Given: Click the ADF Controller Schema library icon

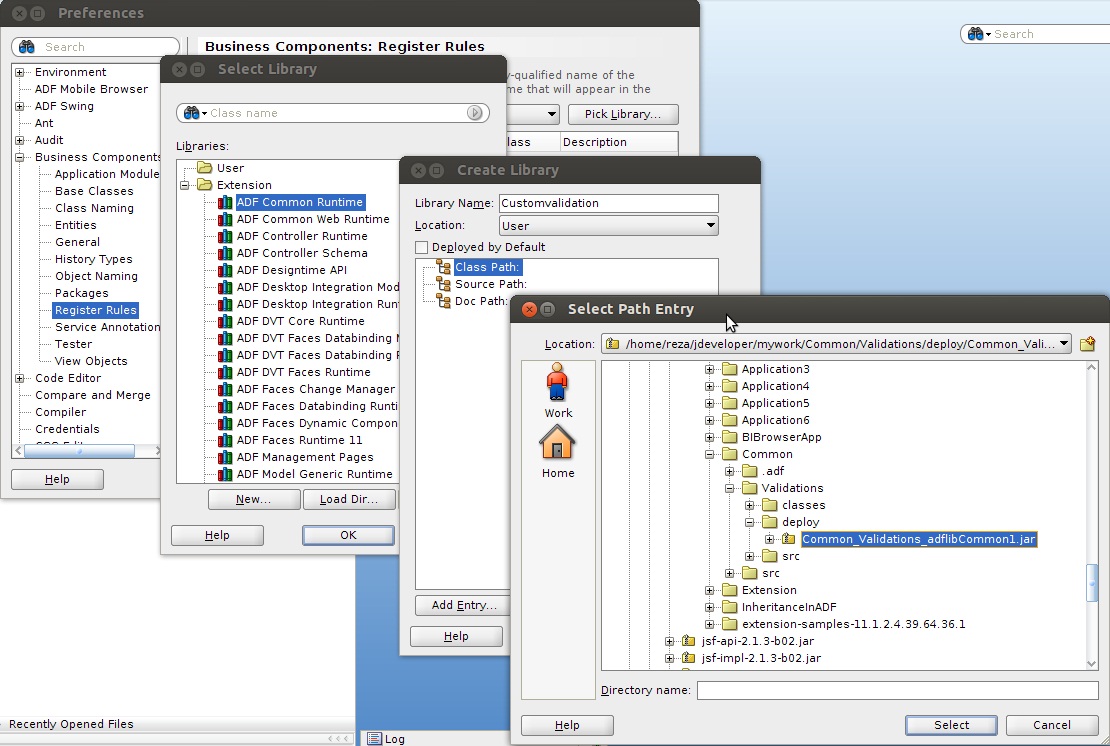Looking at the screenshot, I should coord(225,253).
